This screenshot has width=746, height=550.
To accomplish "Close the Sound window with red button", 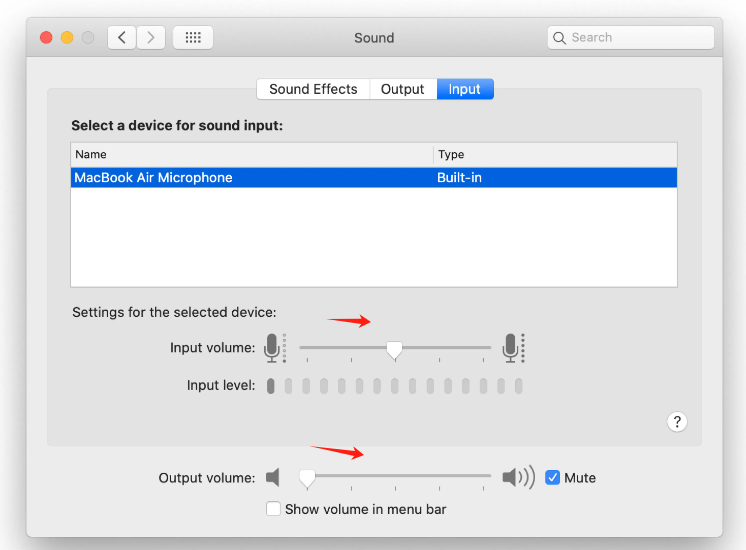I will 46,38.
